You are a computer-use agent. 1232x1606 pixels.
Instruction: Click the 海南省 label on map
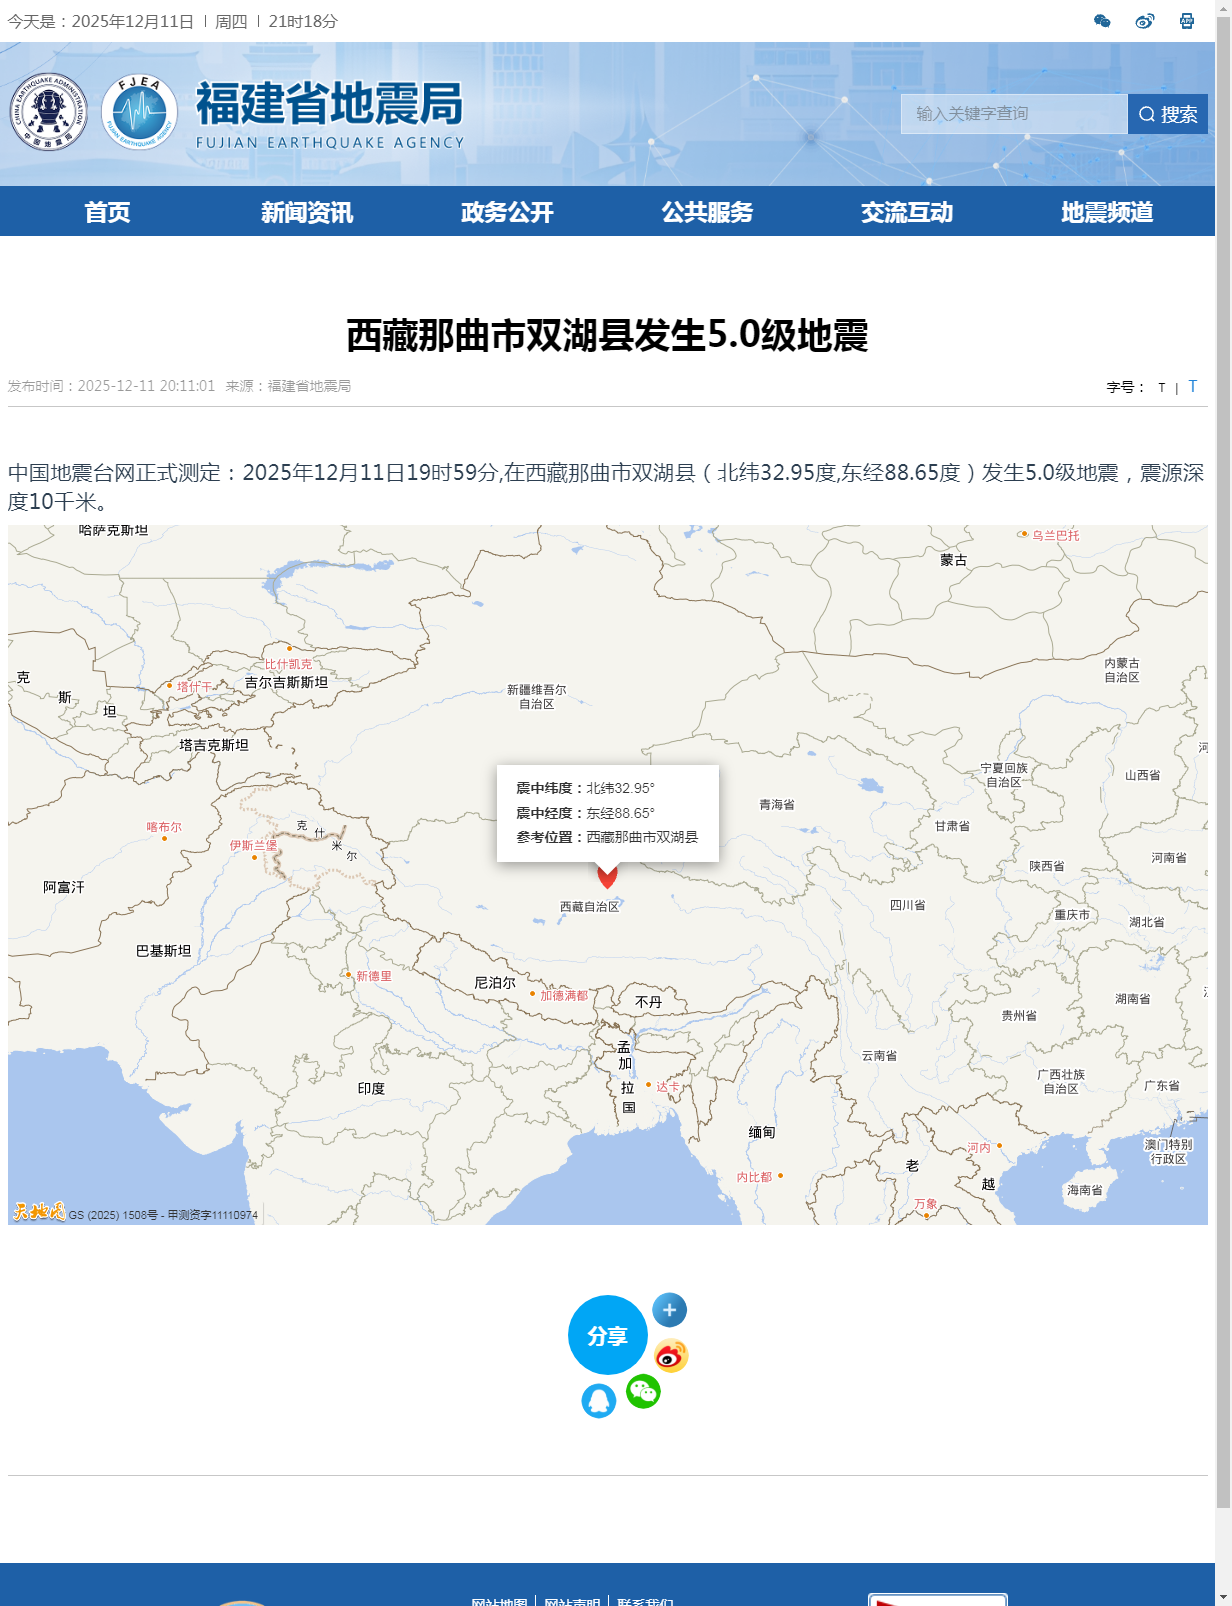(x=1085, y=1190)
